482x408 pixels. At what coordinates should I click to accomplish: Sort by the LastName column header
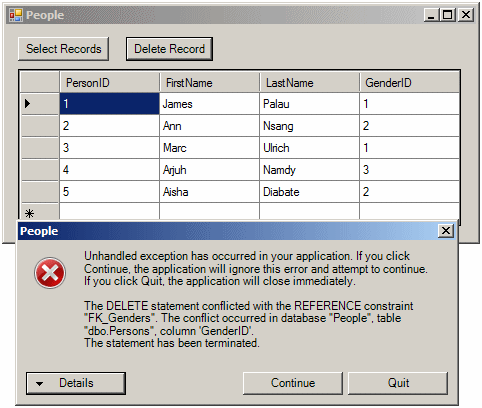pos(310,82)
